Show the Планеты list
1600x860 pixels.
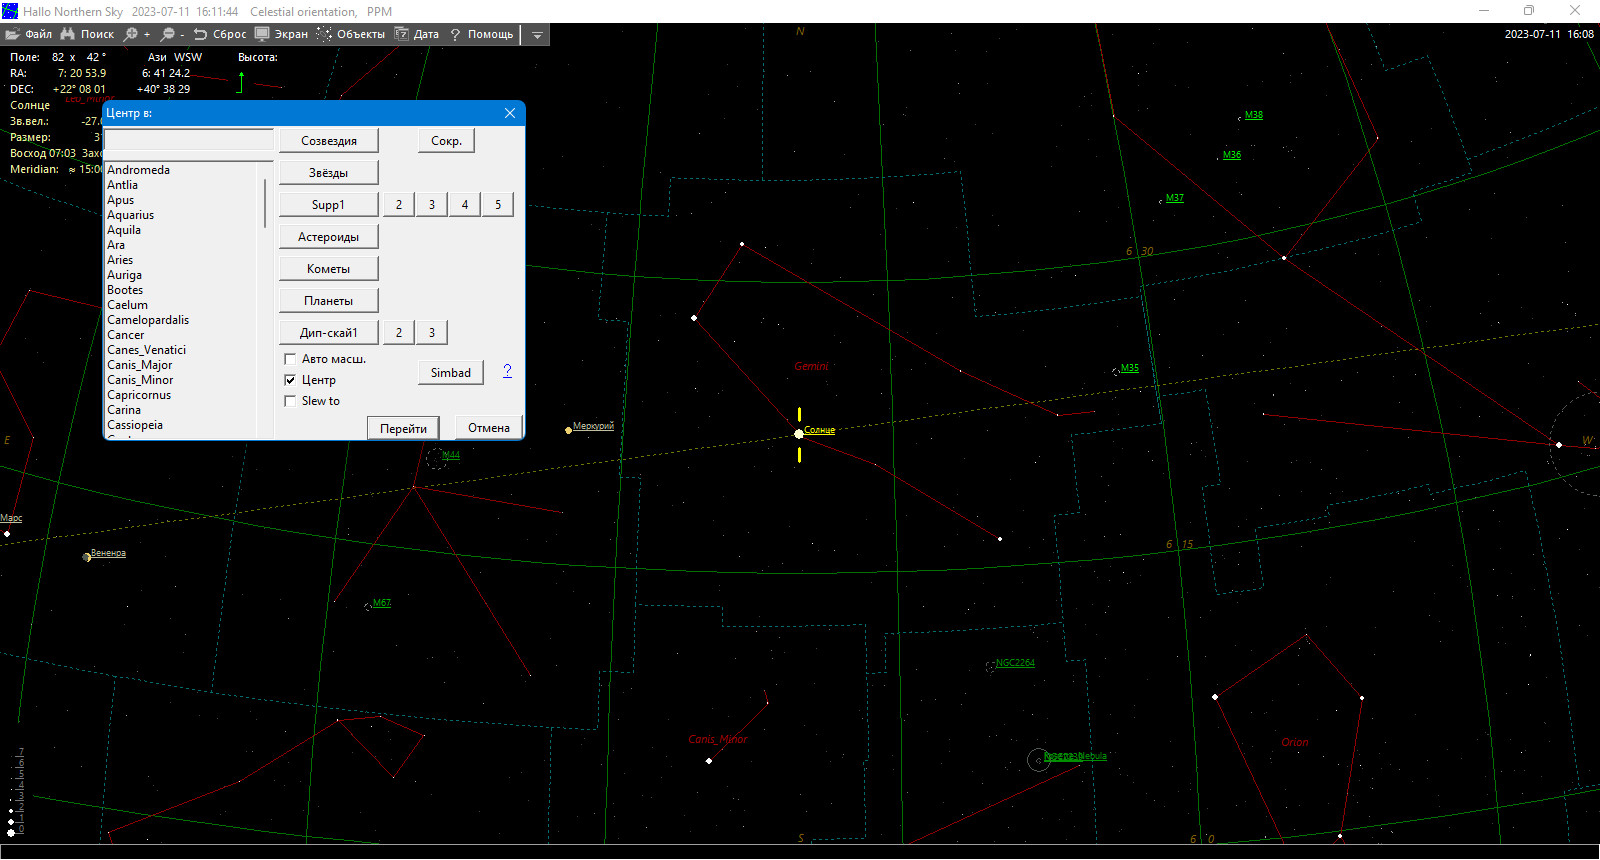pyautogui.click(x=328, y=300)
